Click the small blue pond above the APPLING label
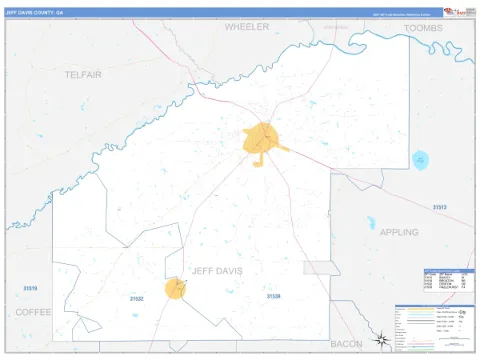The height and width of the screenshot is (360, 480). pyautogui.click(x=371, y=223)
